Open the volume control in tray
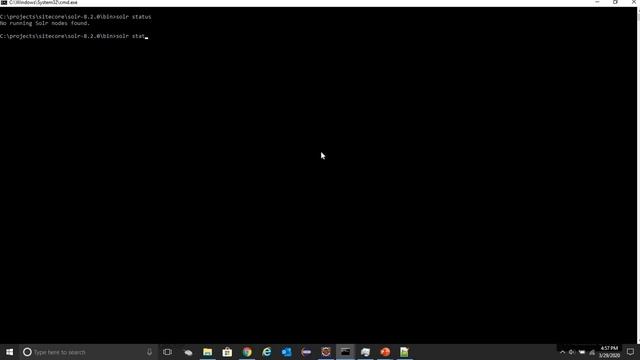The height and width of the screenshot is (360, 640). [572, 352]
